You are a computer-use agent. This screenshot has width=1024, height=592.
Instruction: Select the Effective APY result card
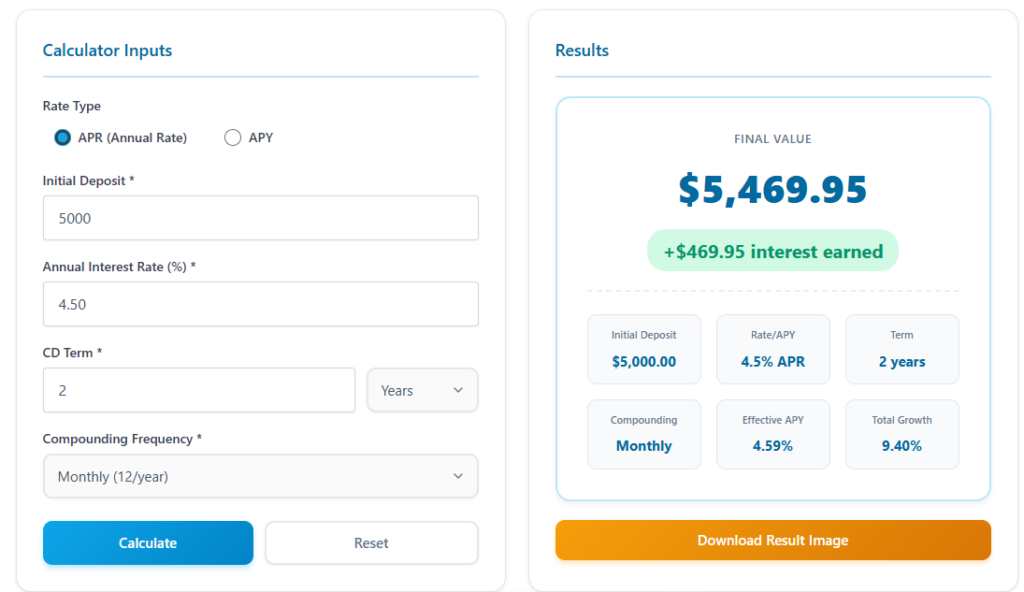coord(773,434)
